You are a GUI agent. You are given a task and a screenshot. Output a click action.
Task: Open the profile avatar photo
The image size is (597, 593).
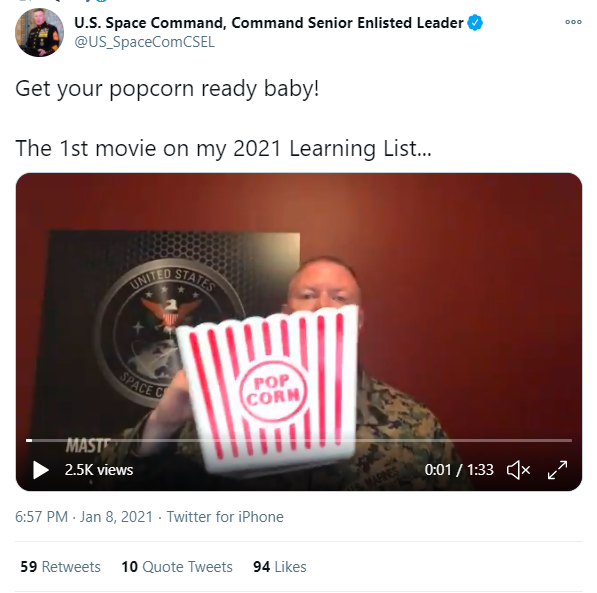tap(39, 32)
